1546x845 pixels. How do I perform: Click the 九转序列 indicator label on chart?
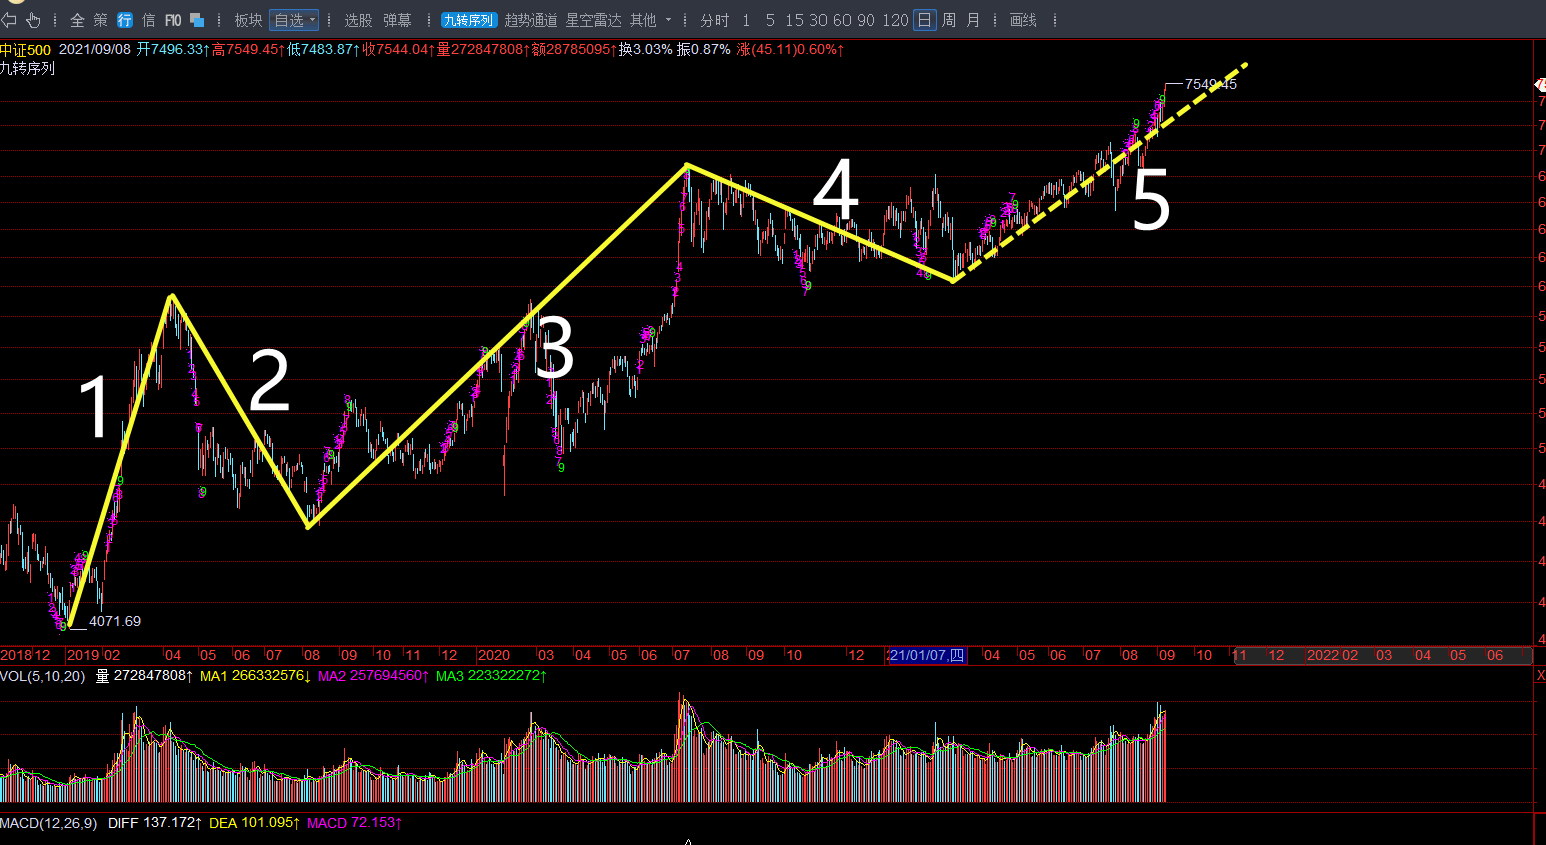point(28,68)
